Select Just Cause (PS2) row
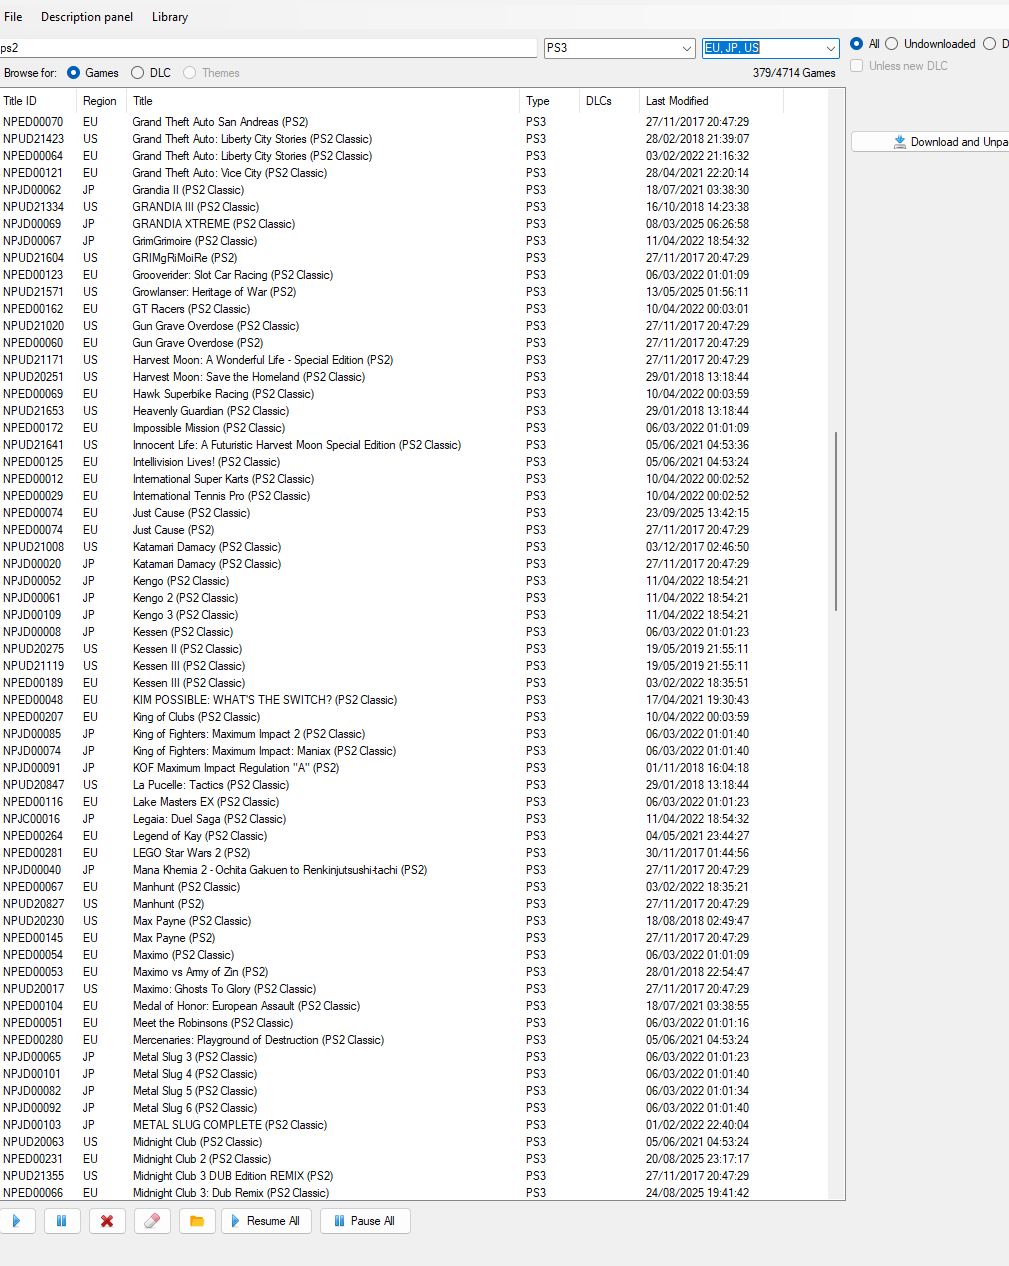Image resolution: width=1009 pixels, height=1266 pixels. [x=415, y=530]
